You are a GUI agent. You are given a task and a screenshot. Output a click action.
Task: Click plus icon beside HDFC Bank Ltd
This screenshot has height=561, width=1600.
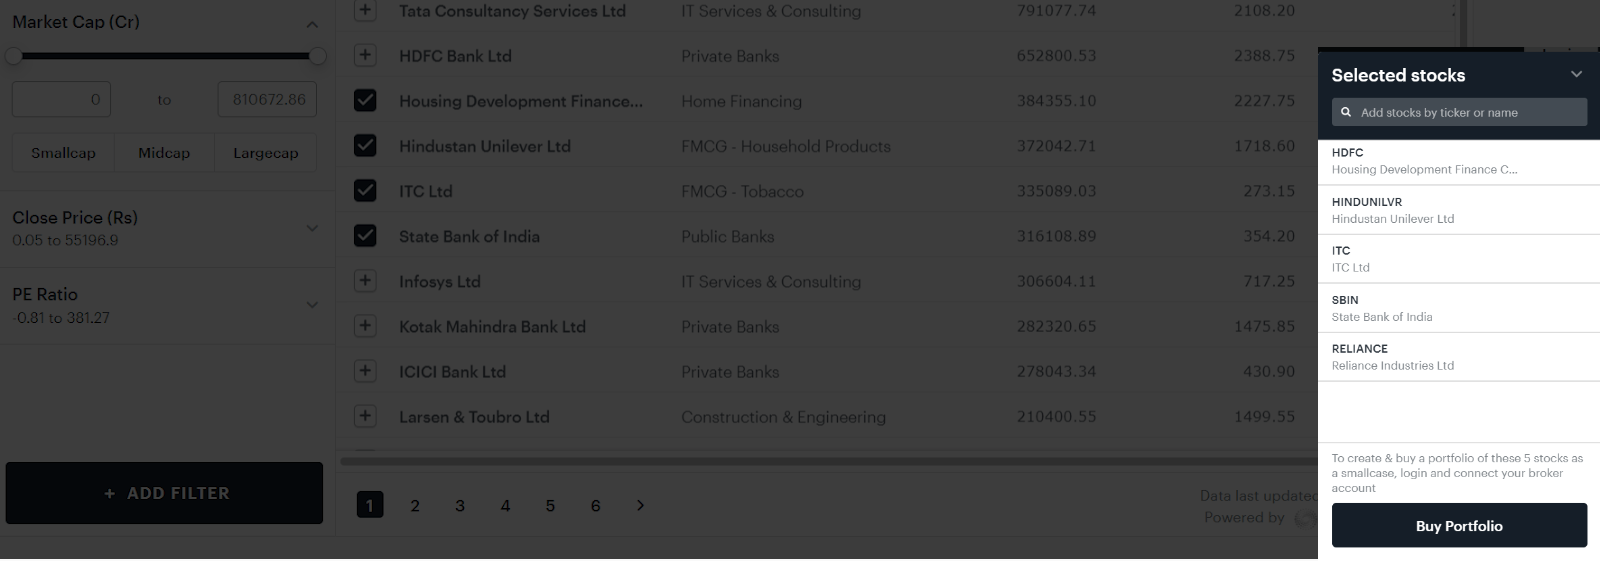[x=365, y=55]
